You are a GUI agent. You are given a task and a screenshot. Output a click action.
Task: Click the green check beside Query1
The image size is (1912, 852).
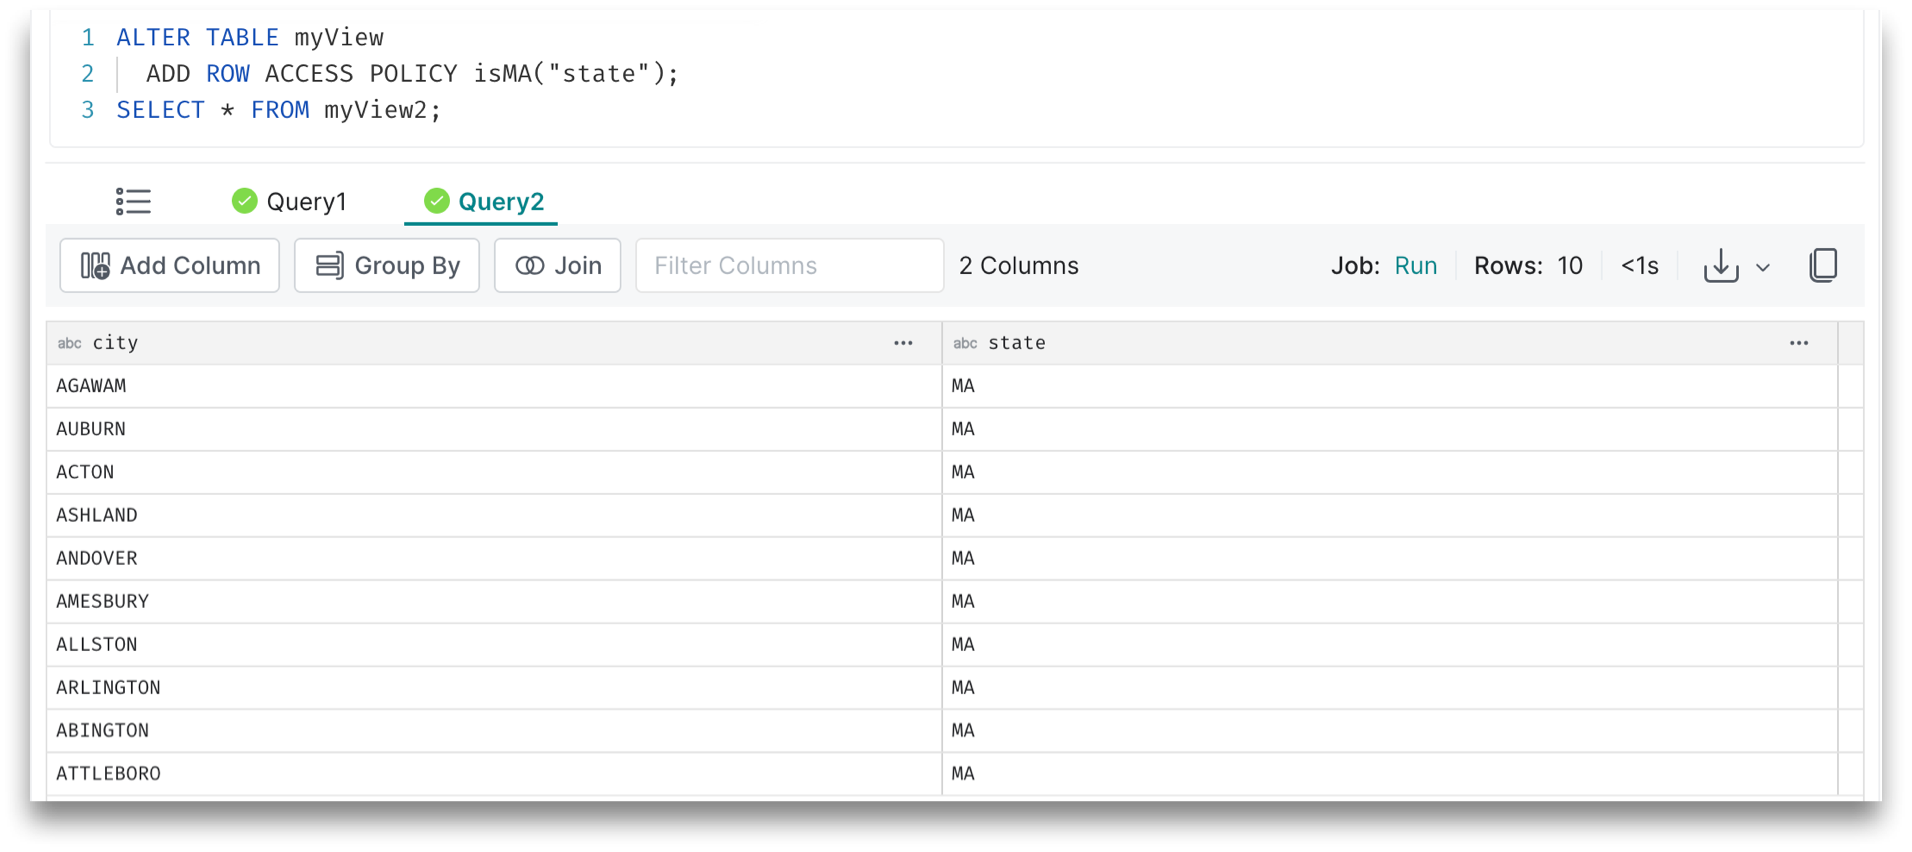(x=244, y=201)
